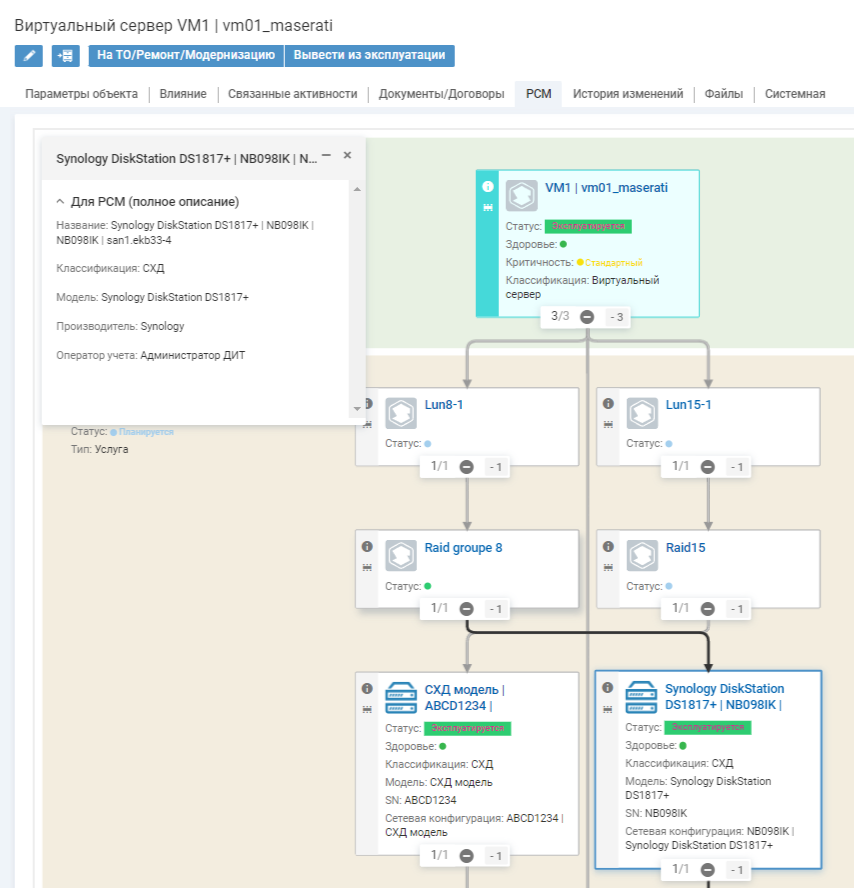
Task: Click info icon on Lun15-1 node
Action: (x=608, y=403)
